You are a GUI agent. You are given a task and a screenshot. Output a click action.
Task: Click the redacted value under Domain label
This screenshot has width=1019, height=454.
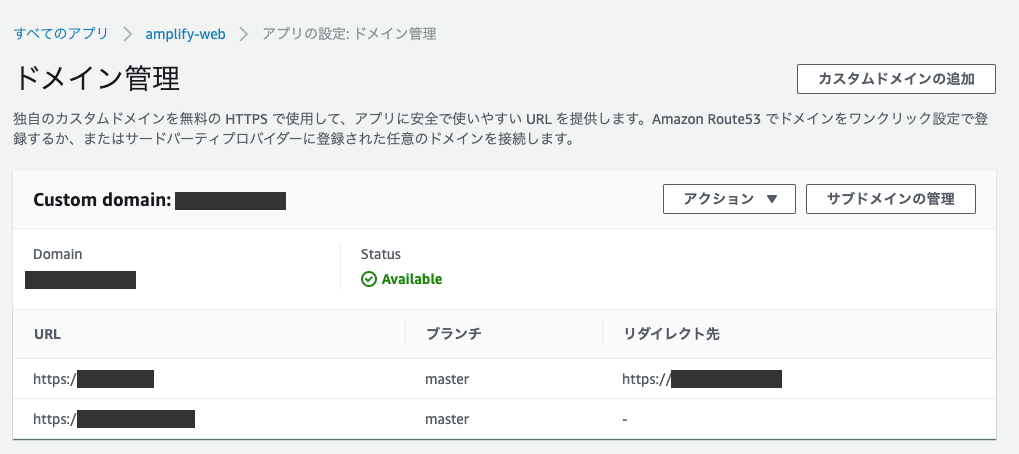click(80, 279)
